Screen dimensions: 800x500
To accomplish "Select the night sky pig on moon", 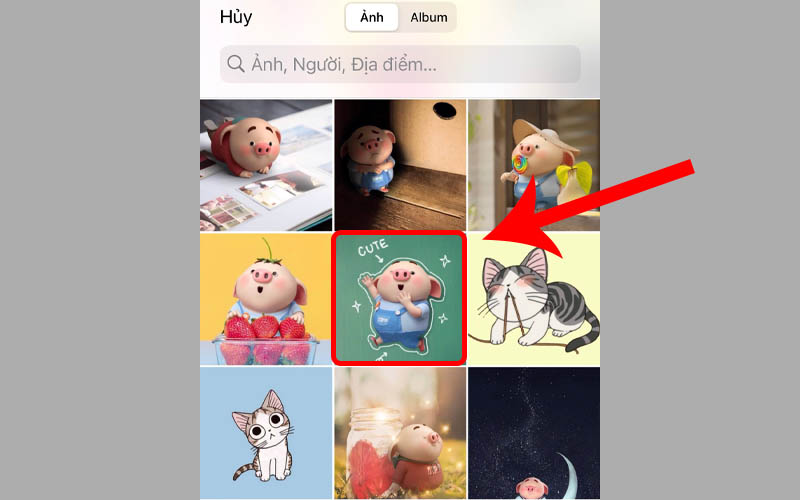I will [534, 433].
